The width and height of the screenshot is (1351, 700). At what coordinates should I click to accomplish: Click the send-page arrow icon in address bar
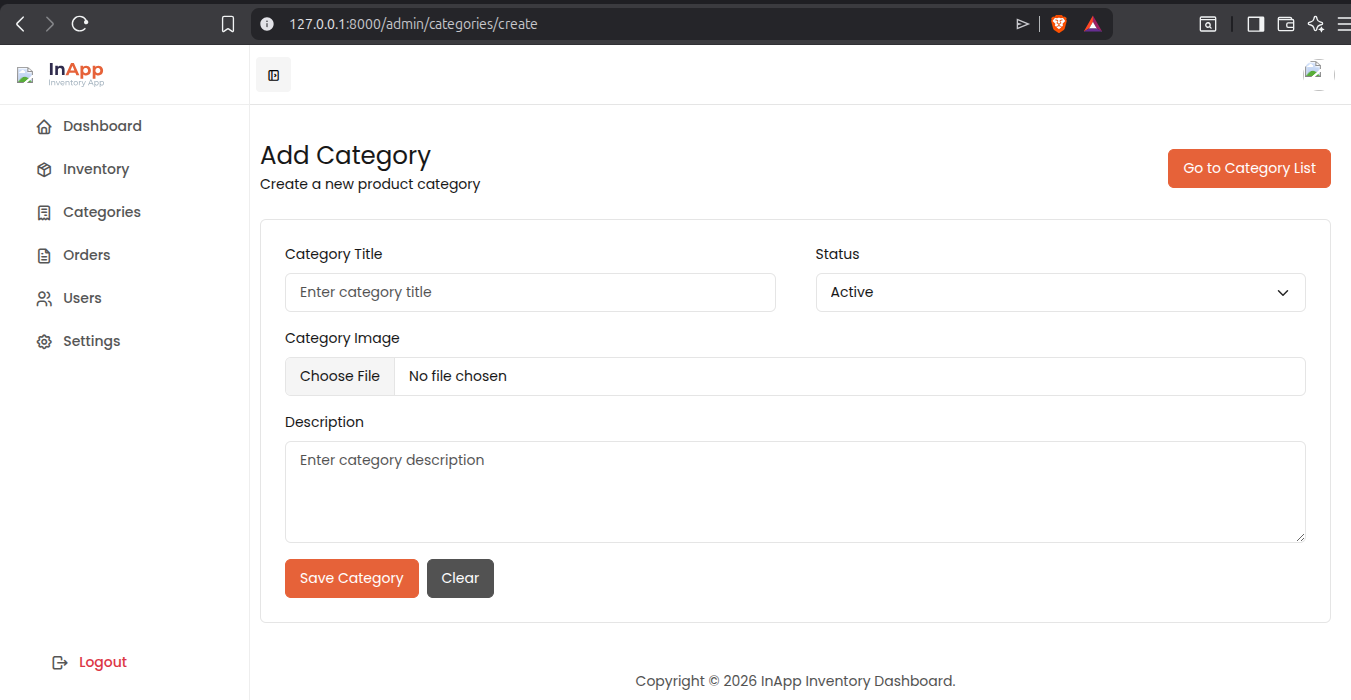(x=1022, y=24)
